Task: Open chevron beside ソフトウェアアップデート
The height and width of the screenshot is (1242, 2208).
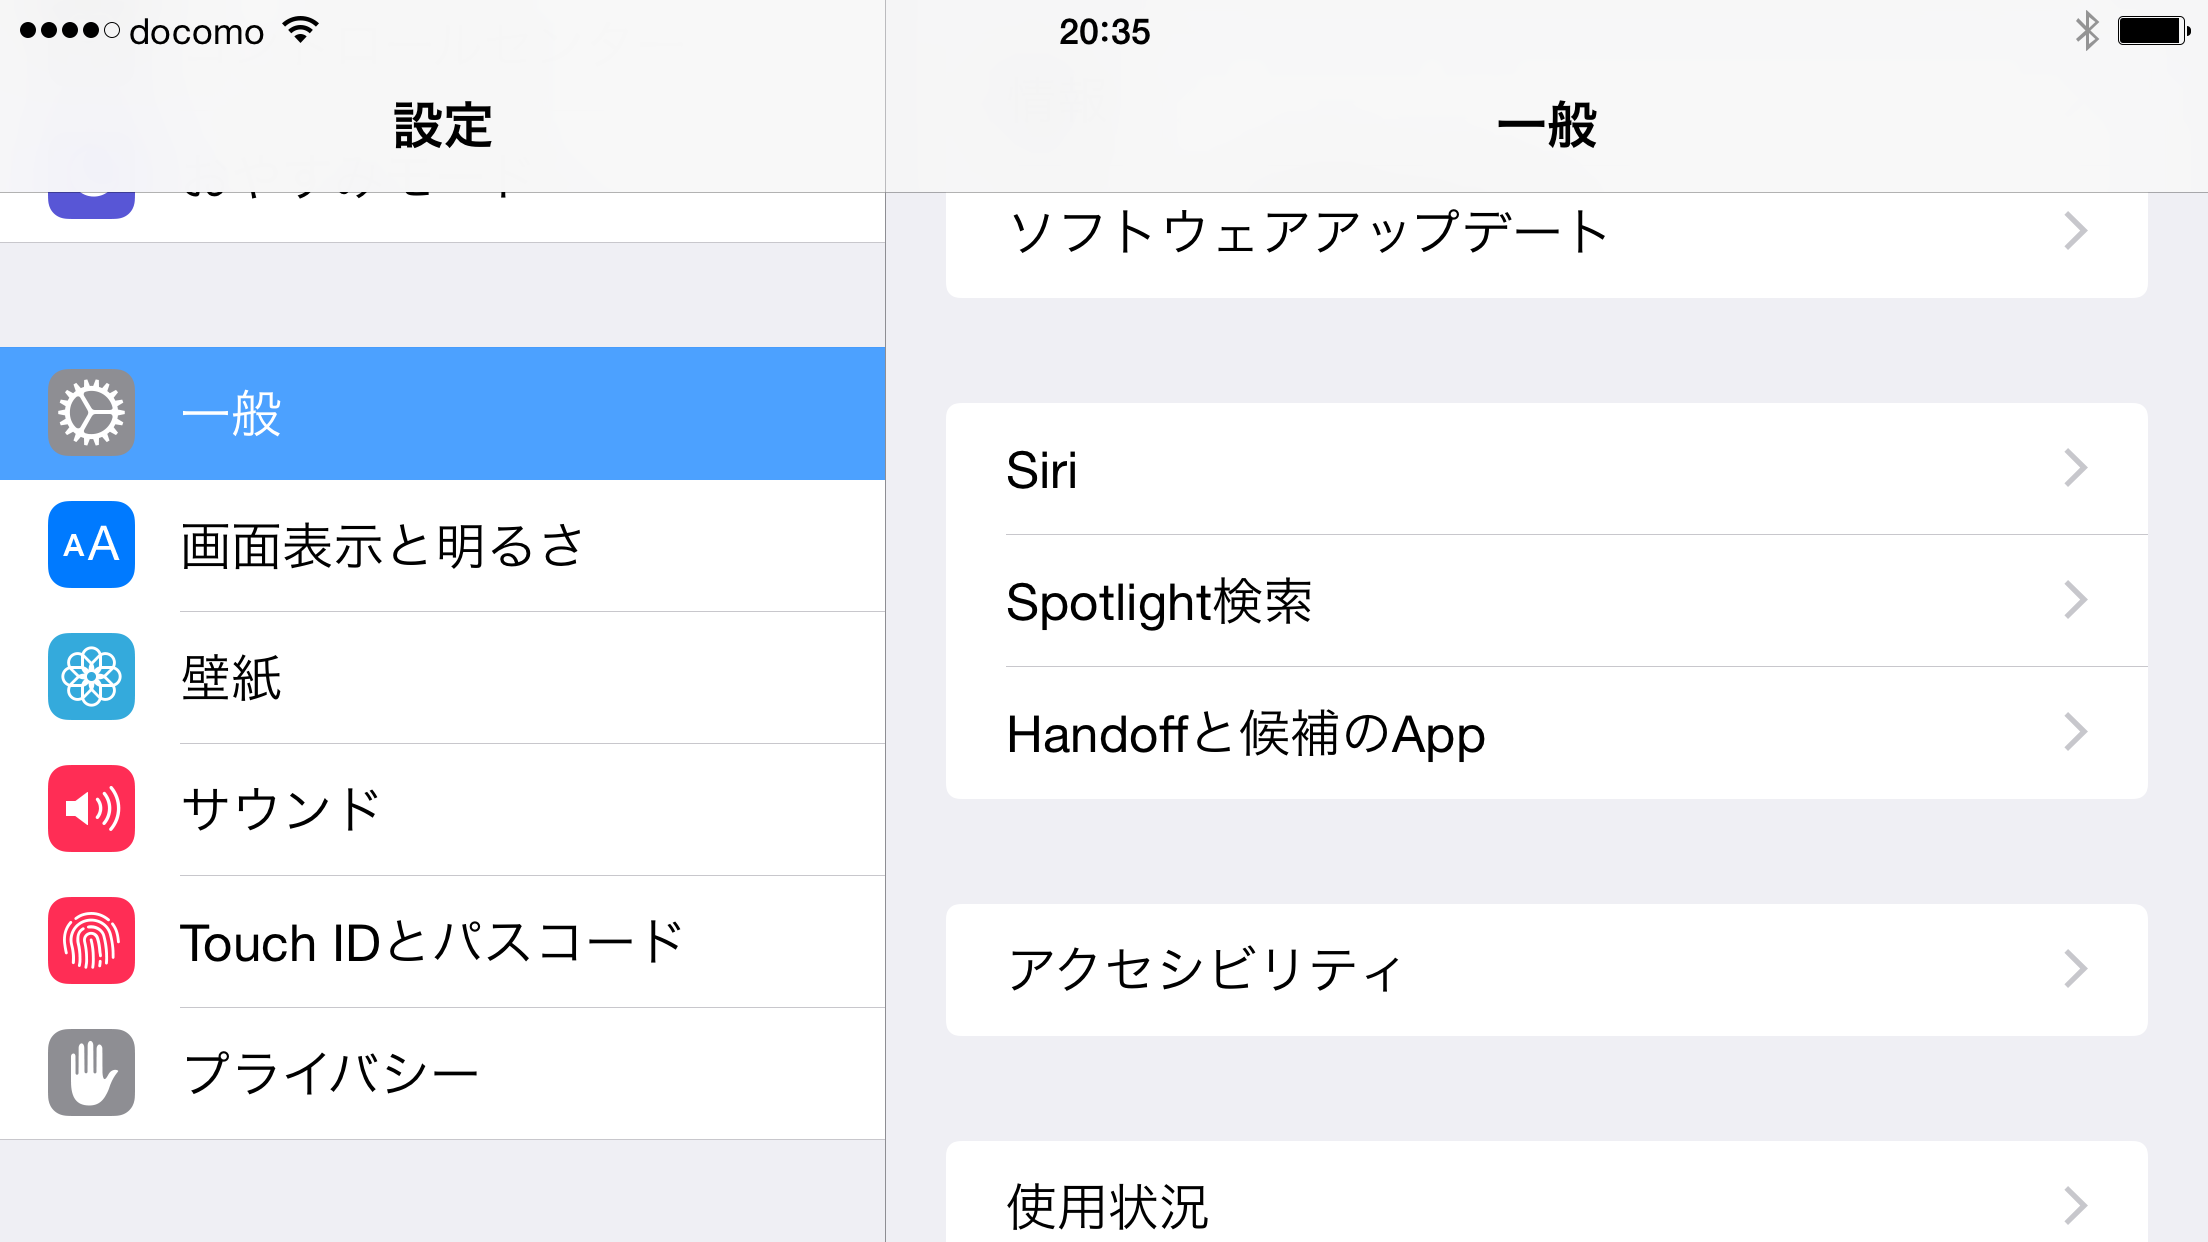Action: tap(2076, 232)
